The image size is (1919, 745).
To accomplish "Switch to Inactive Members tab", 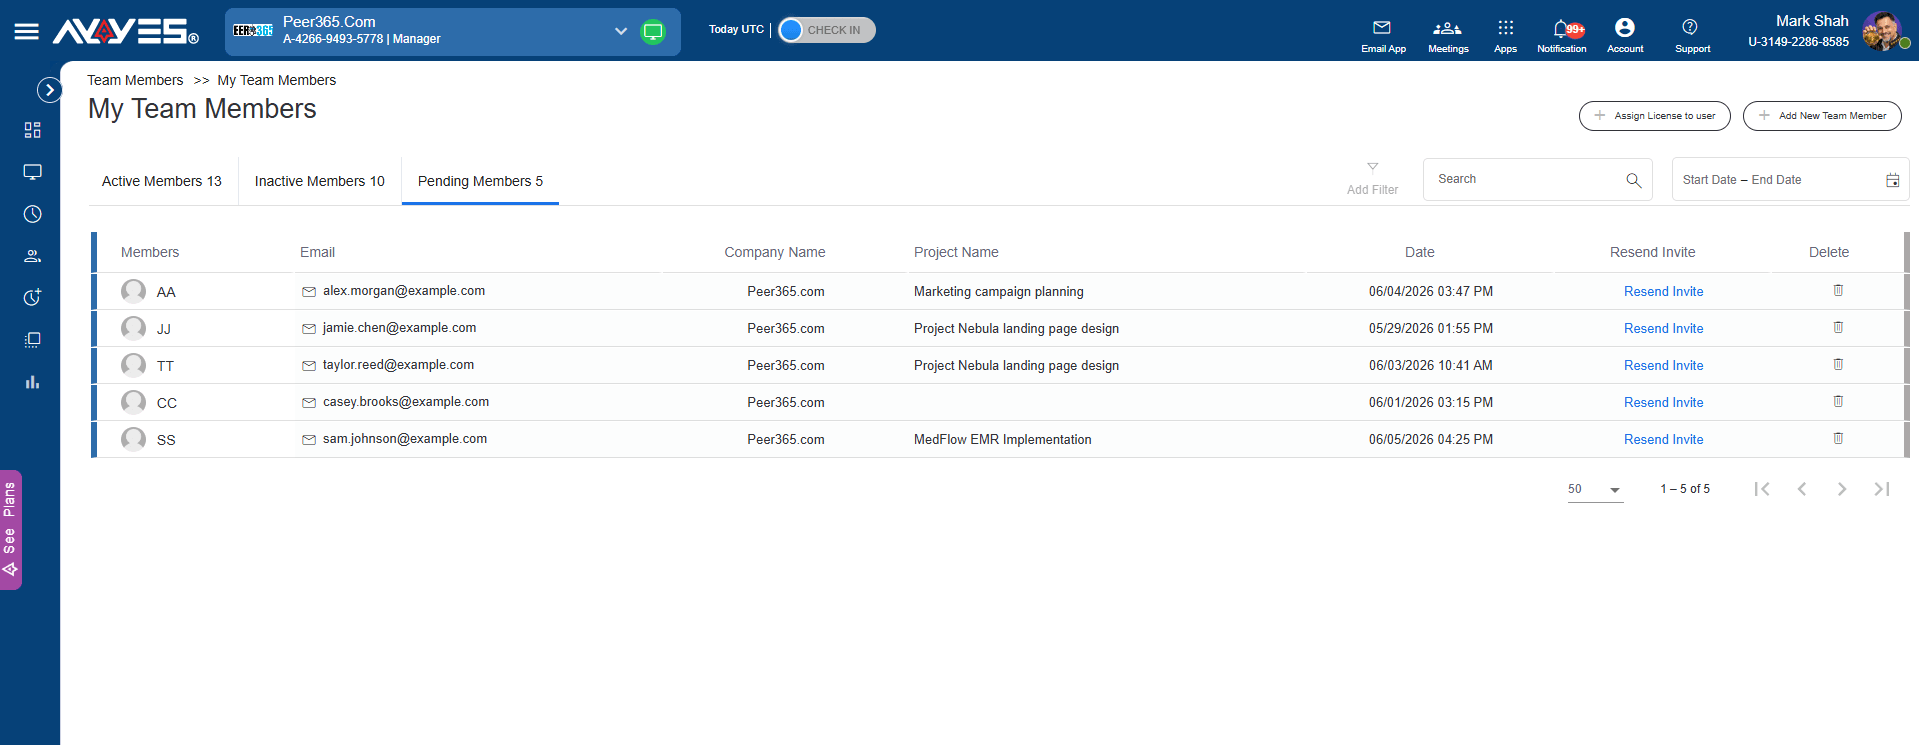I will point(320,181).
